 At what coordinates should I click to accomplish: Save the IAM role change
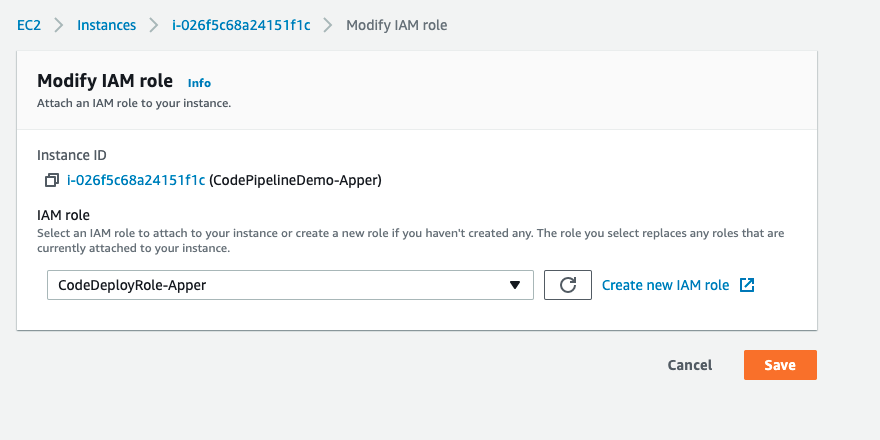780,365
